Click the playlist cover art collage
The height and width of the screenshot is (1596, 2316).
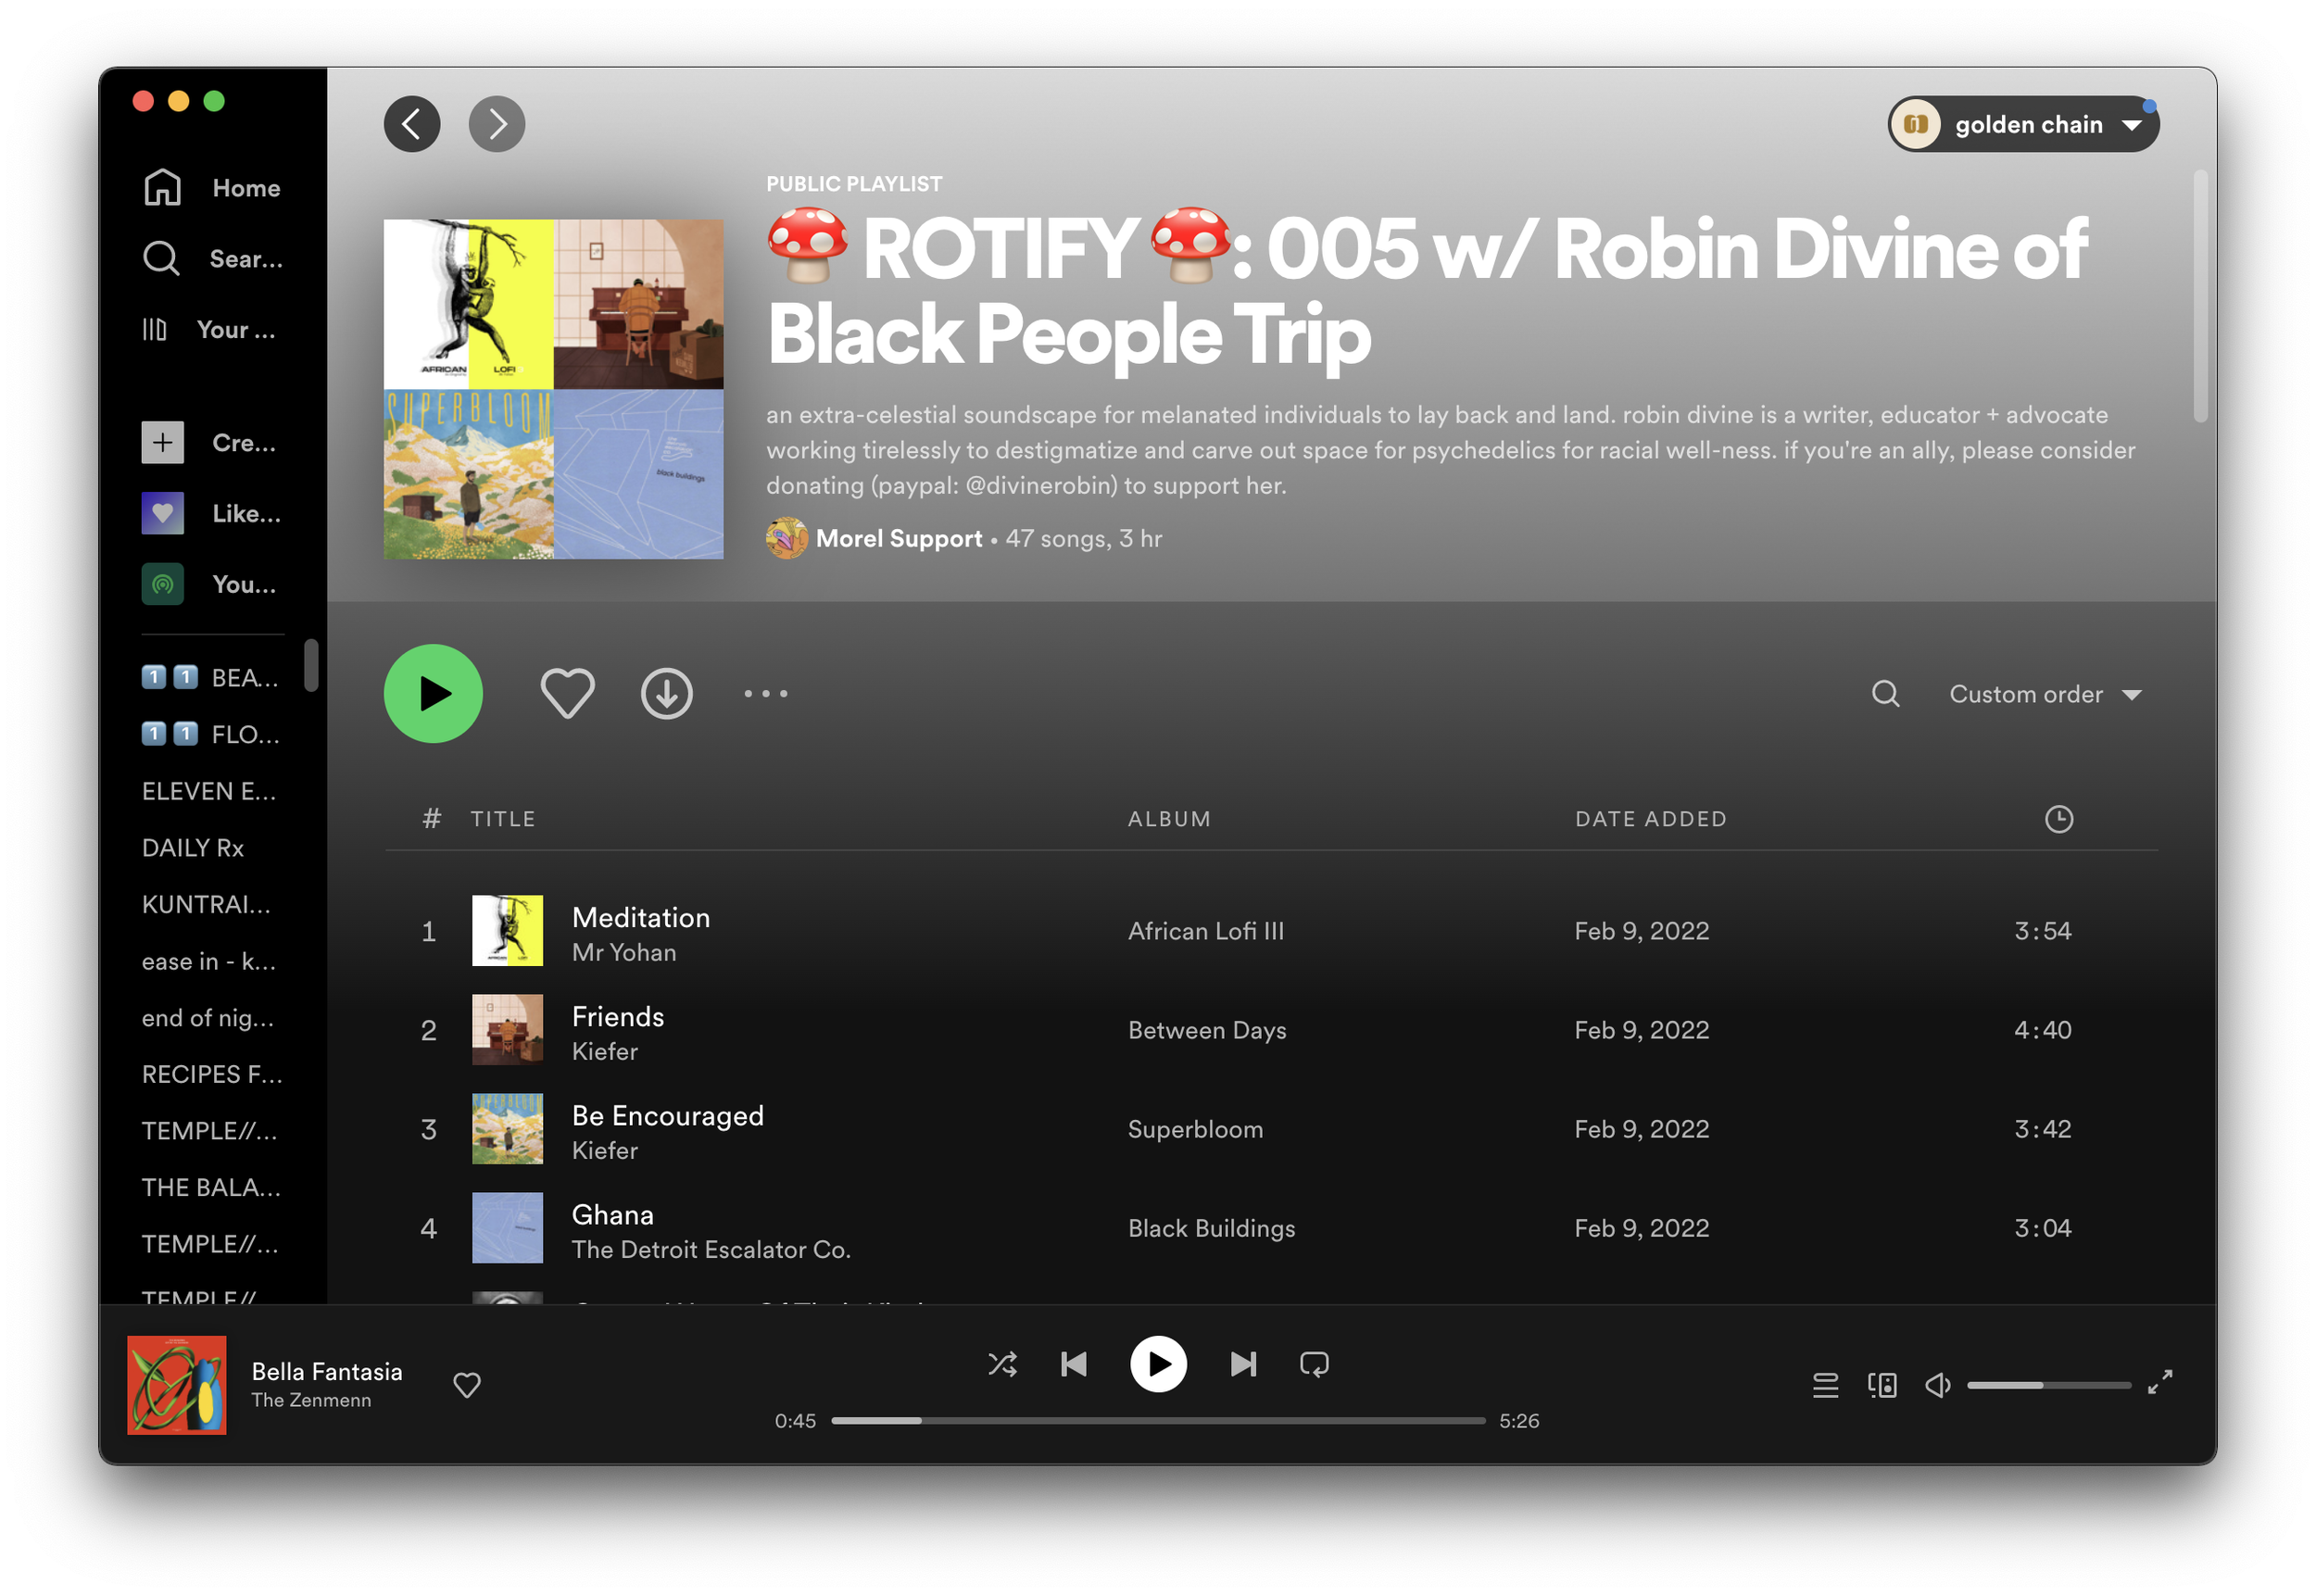[553, 389]
